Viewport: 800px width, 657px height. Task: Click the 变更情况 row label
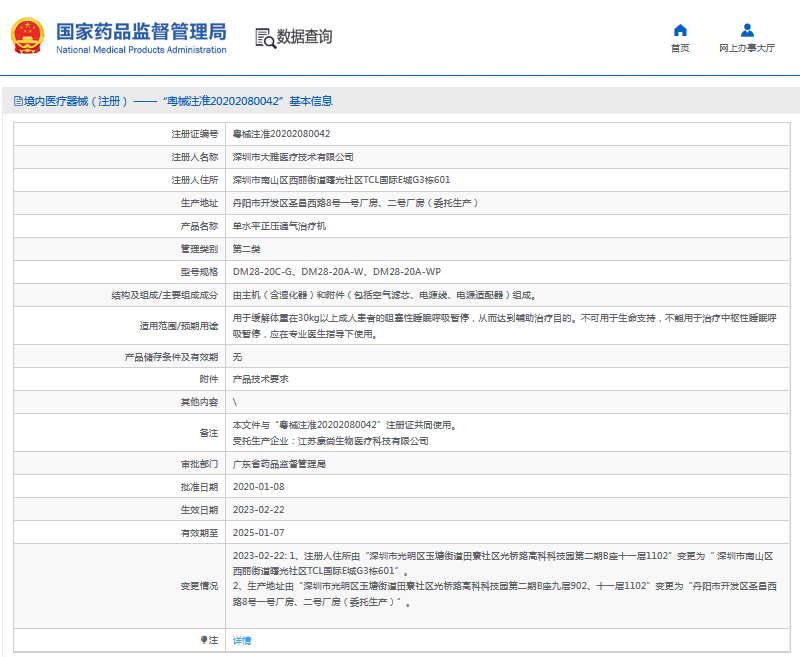coord(199,586)
